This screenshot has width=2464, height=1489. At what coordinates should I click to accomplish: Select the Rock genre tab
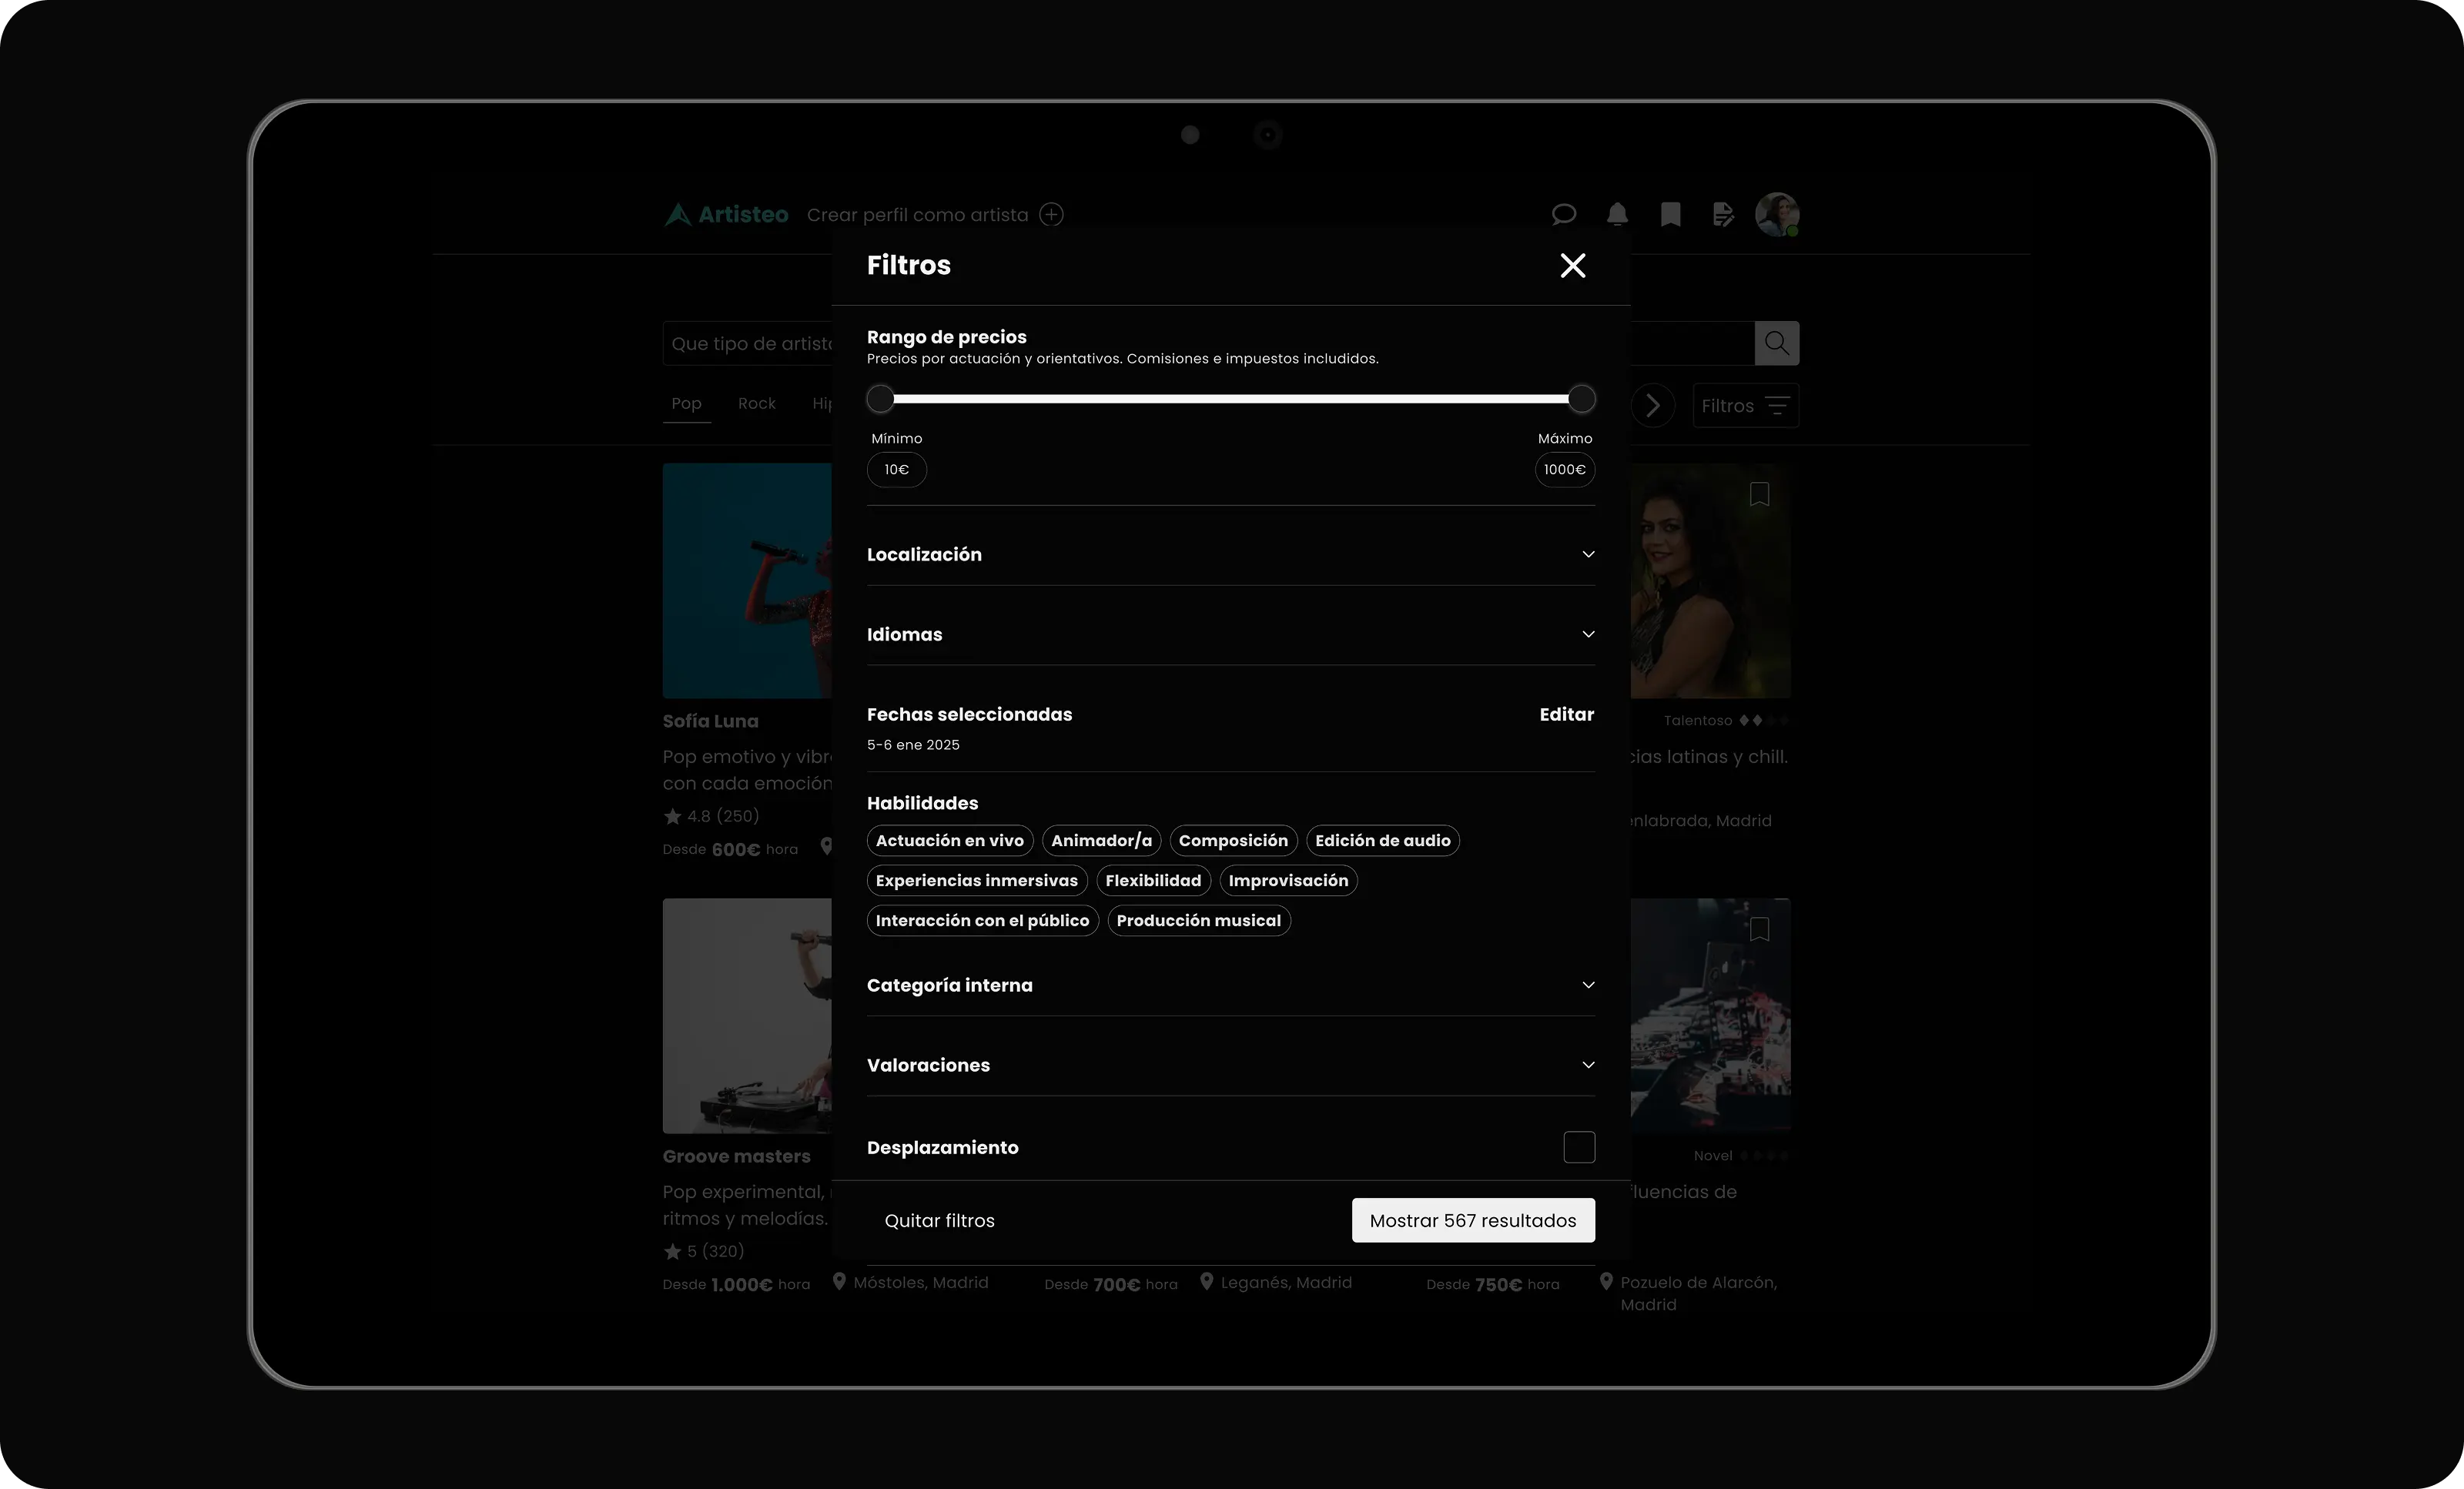pos(756,403)
